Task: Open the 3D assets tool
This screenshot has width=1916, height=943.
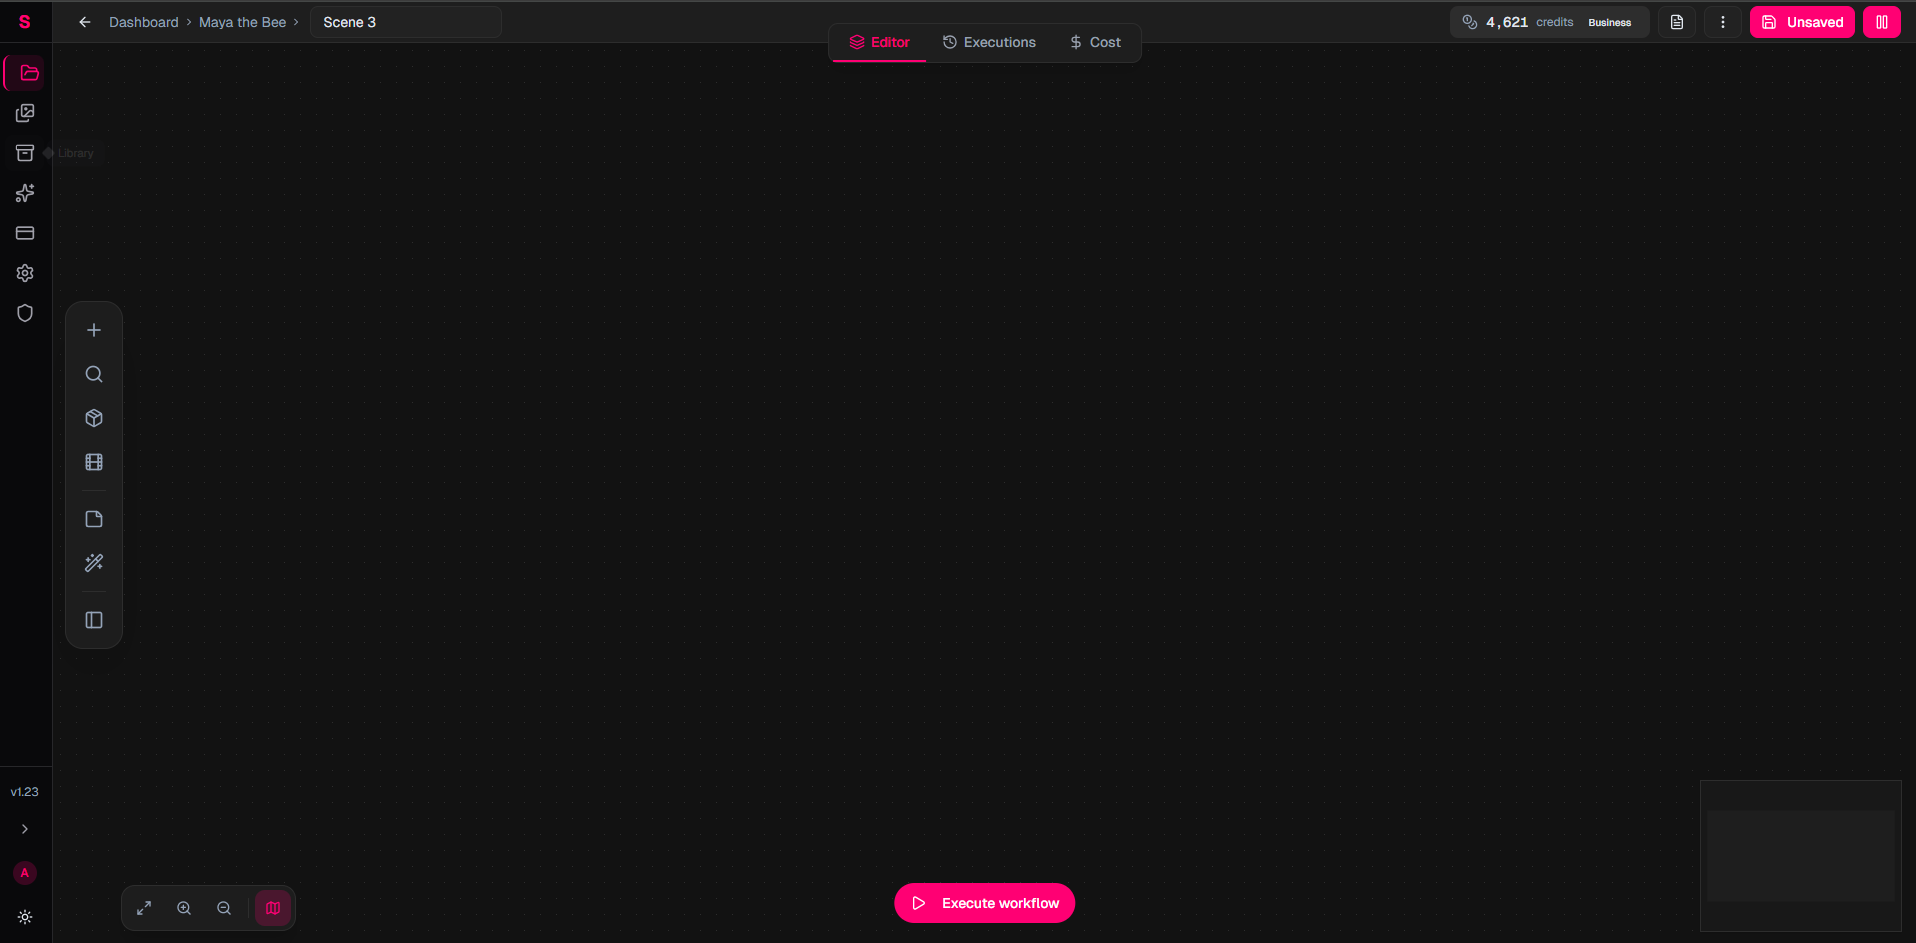Action: point(93,418)
